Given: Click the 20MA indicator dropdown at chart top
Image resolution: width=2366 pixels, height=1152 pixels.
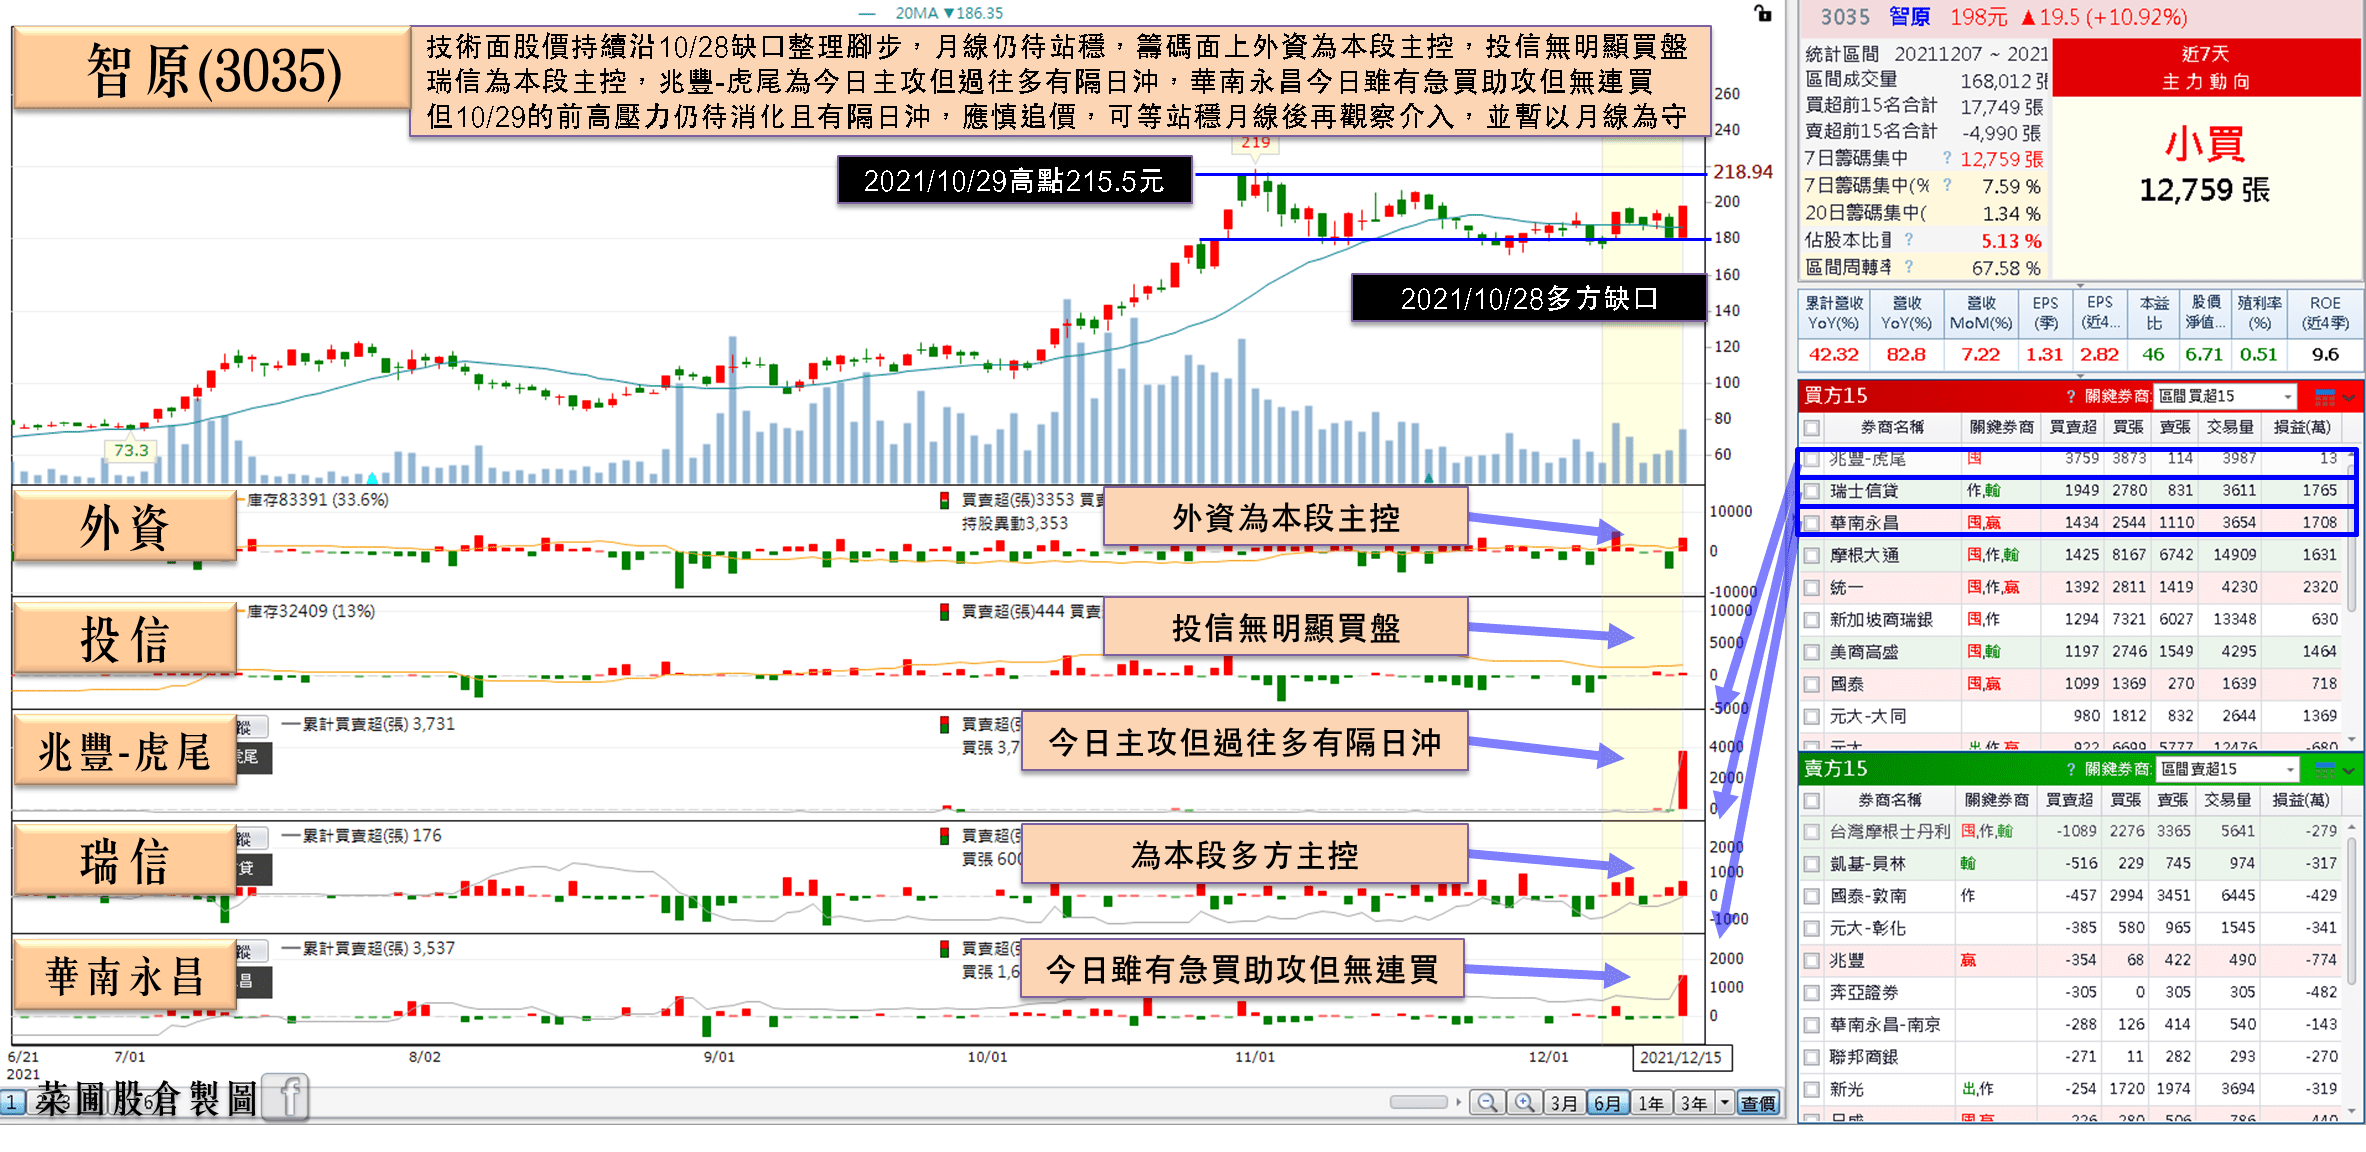Looking at the screenshot, I should pyautogui.click(x=949, y=13).
